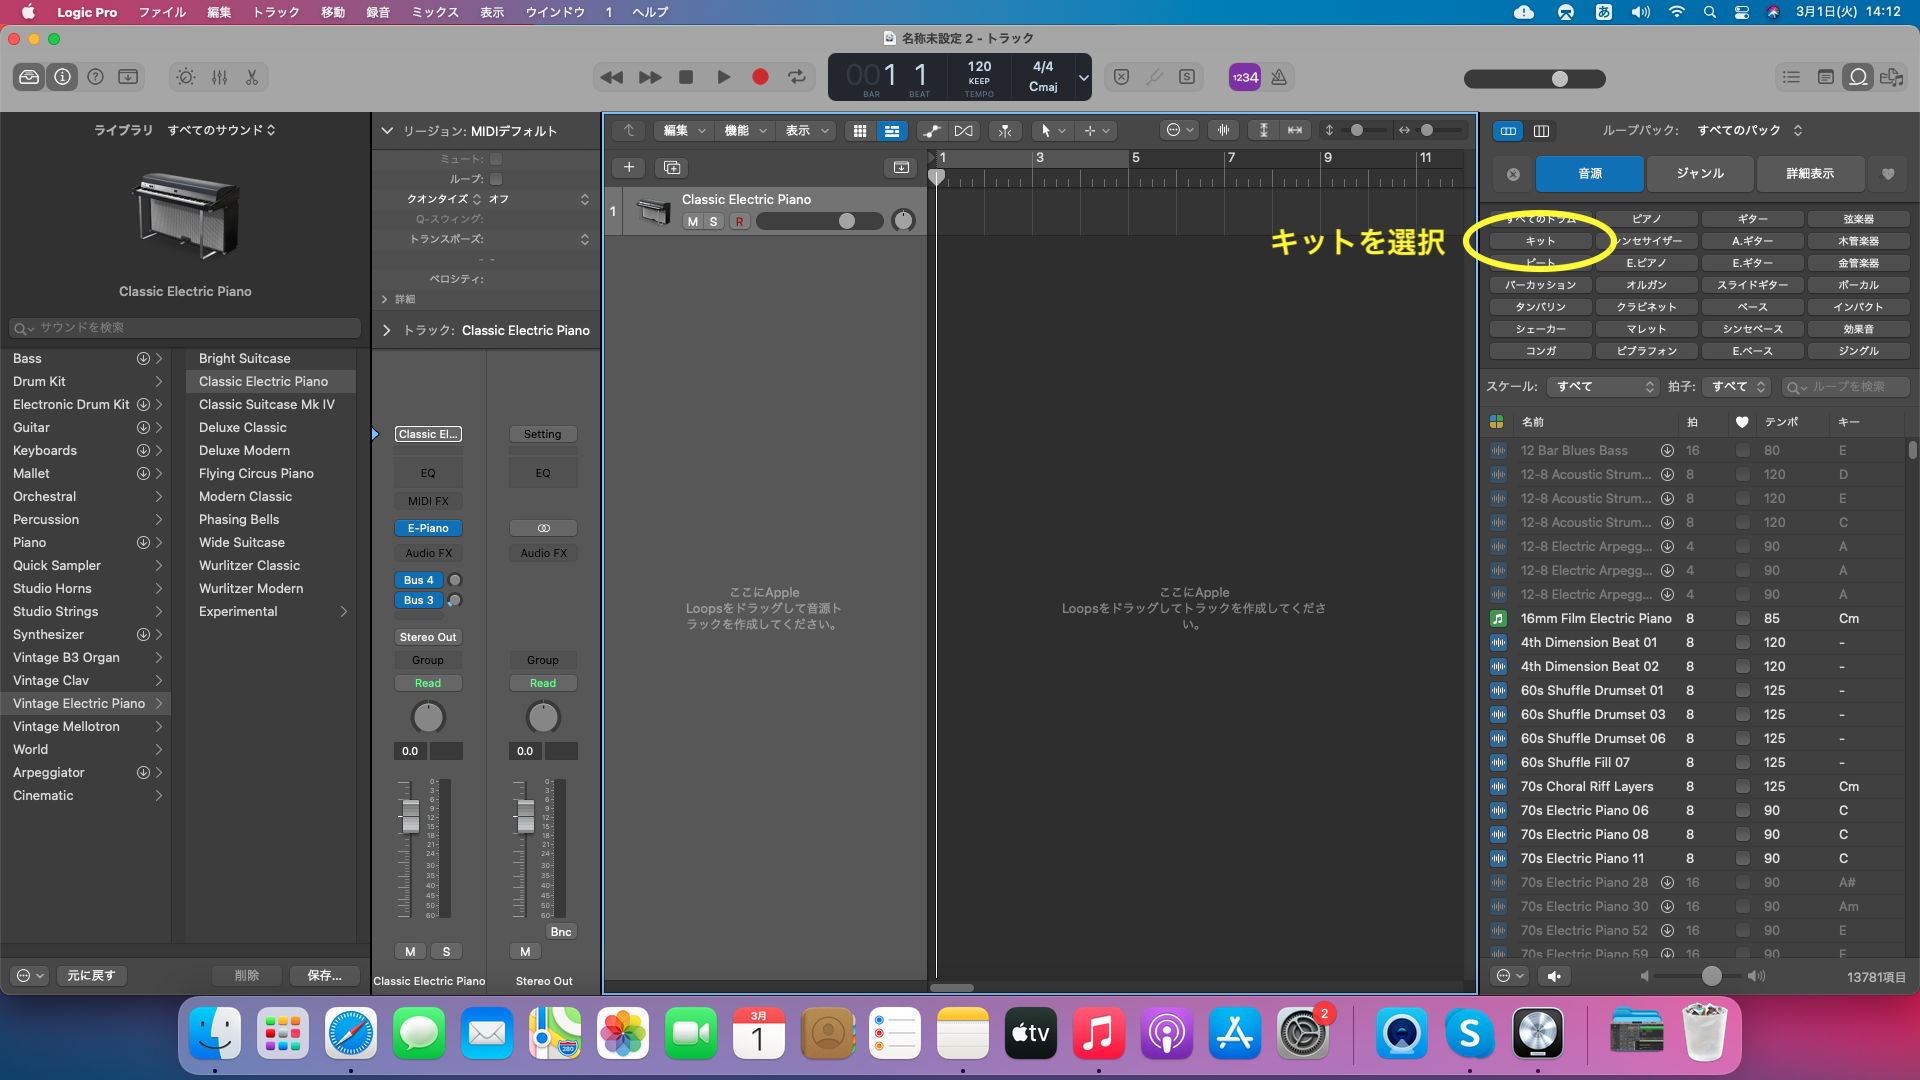Open the Inspector info button
The width and height of the screenshot is (1920, 1080).
[x=63, y=77]
